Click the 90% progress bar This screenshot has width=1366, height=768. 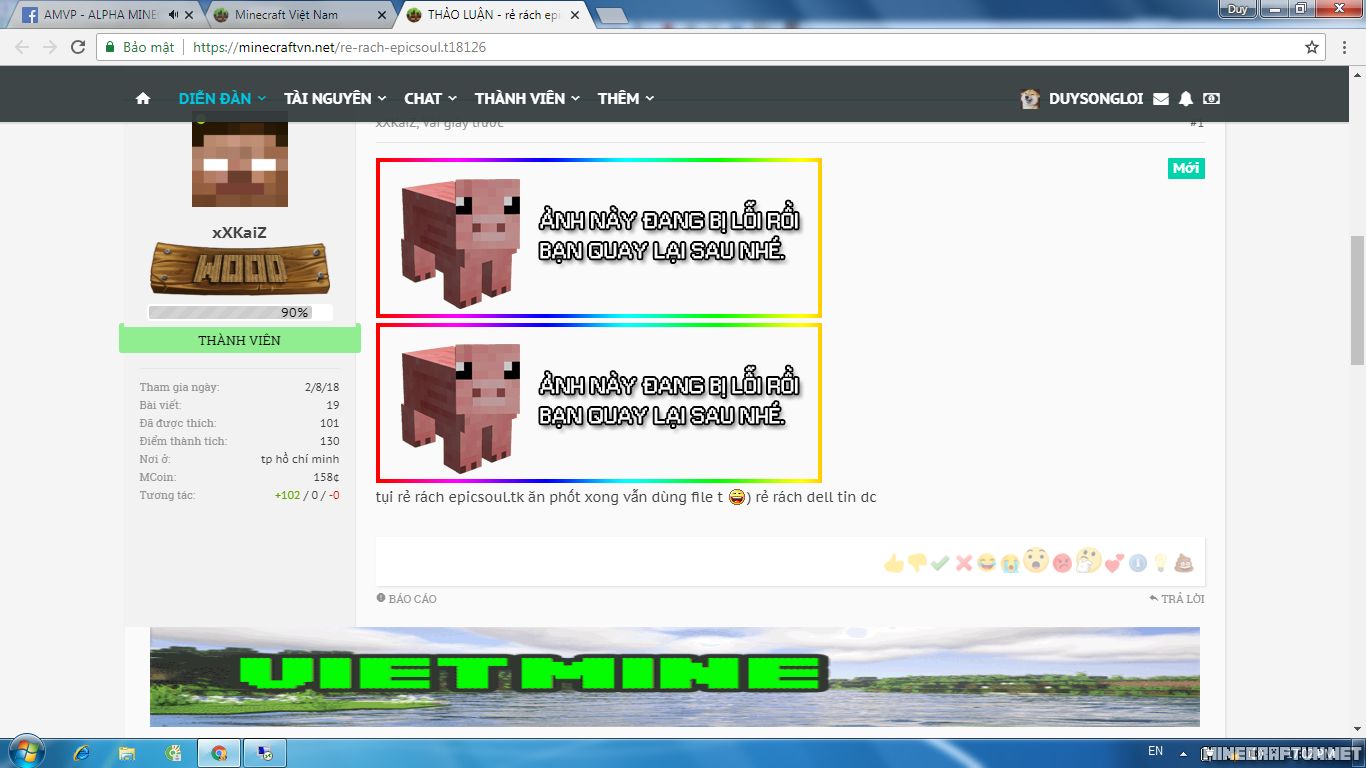pyautogui.click(x=239, y=312)
